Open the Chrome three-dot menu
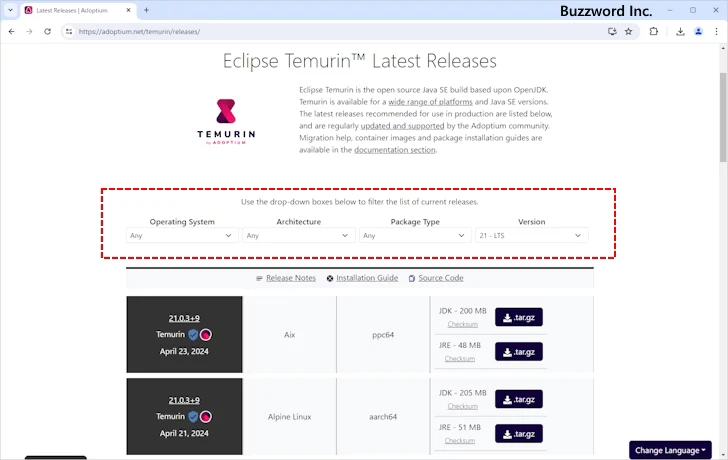 pyautogui.click(x=716, y=32)
